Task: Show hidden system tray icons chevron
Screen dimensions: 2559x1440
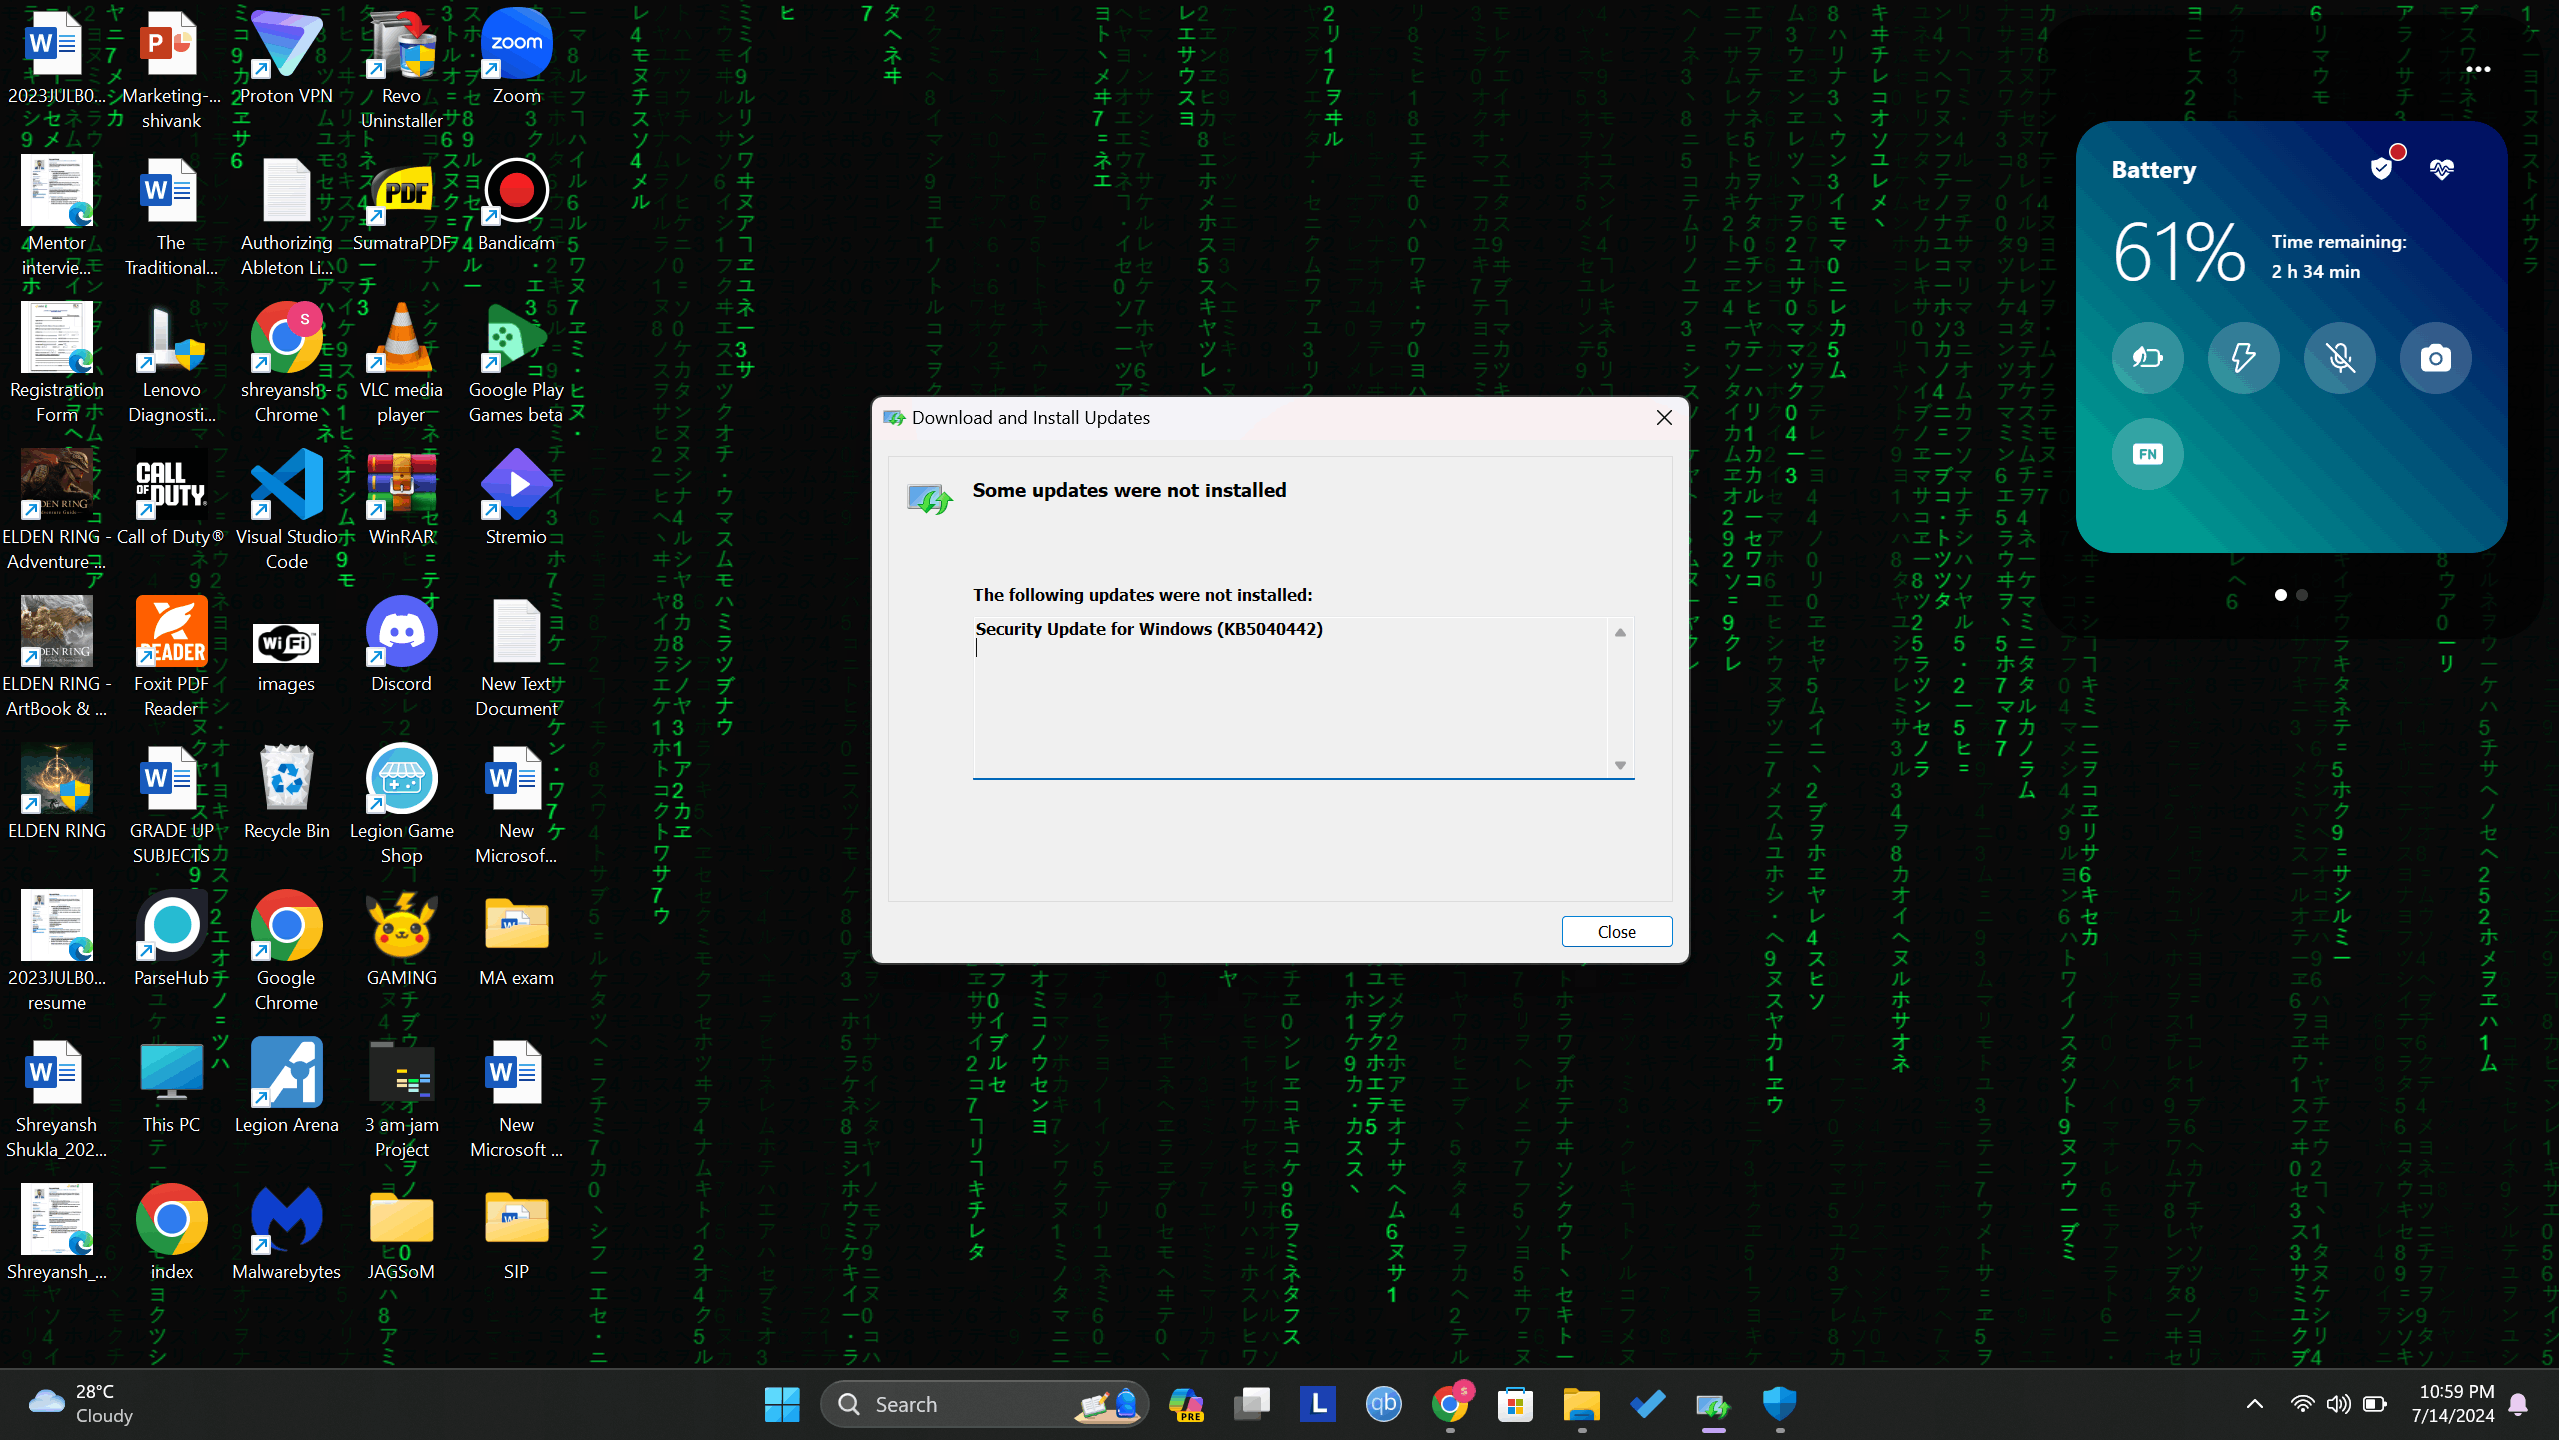Action: click(x=2254, y=1404)
